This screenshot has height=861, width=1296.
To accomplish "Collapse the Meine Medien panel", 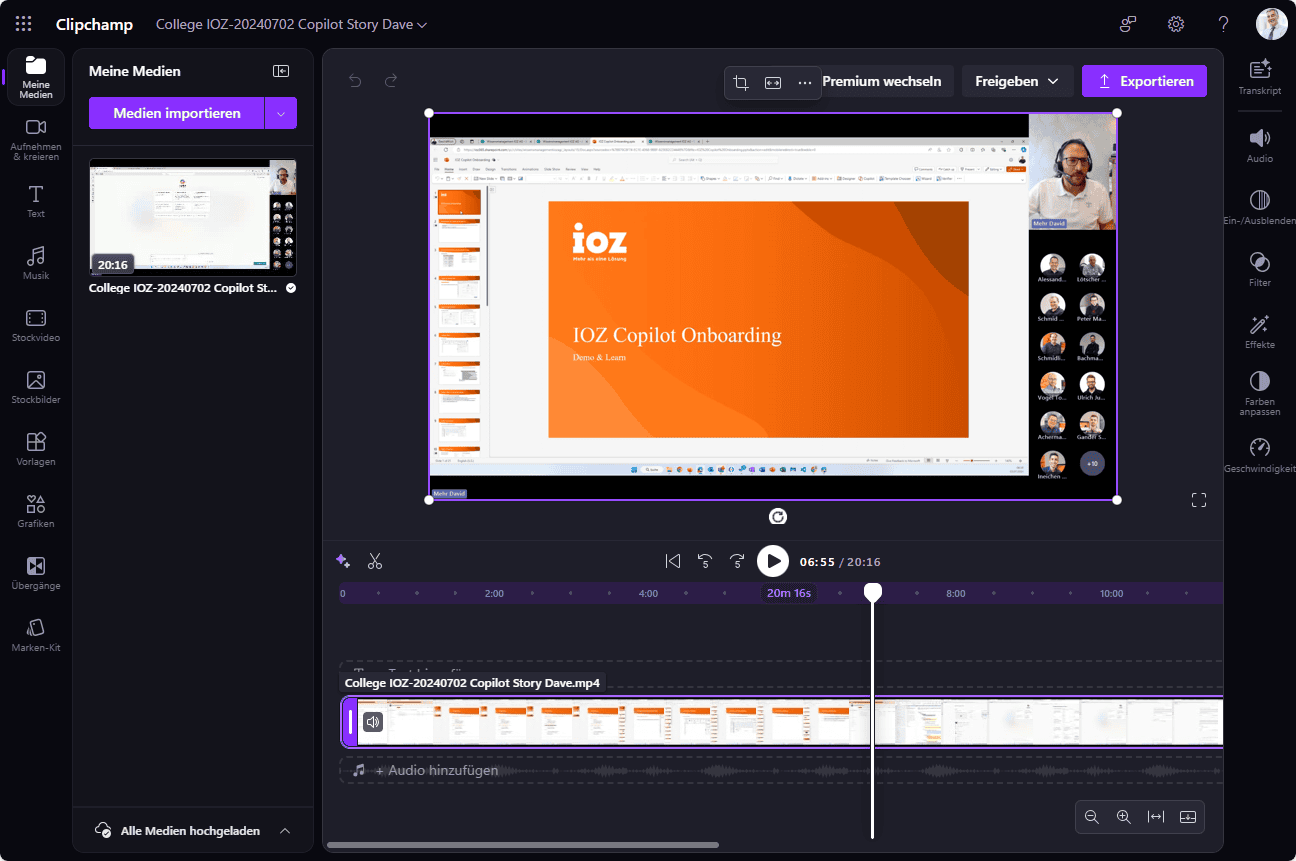I will [281, 71].
